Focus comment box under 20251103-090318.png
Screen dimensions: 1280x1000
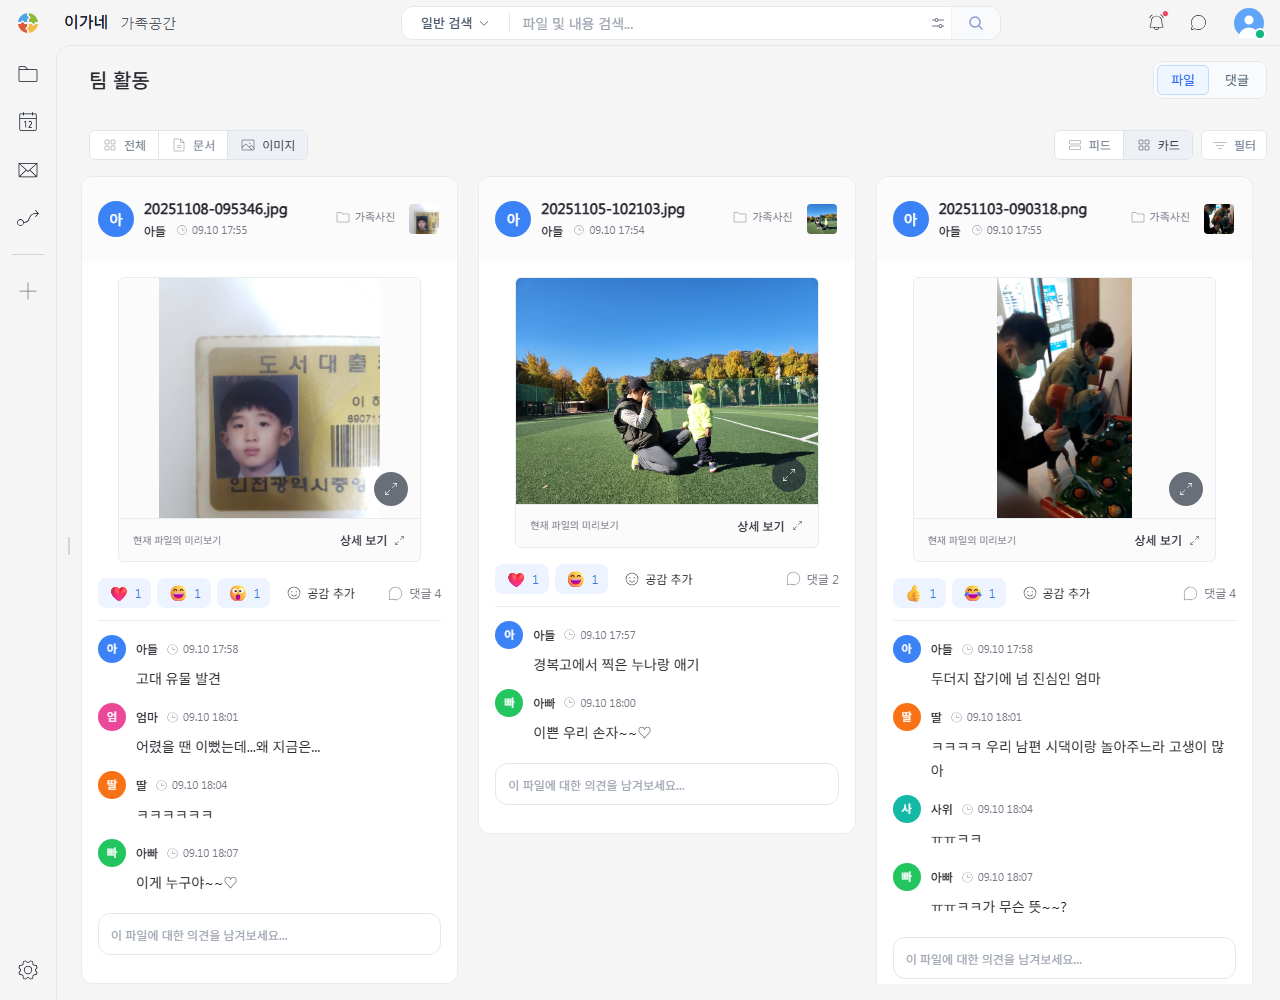point(1064,958)
